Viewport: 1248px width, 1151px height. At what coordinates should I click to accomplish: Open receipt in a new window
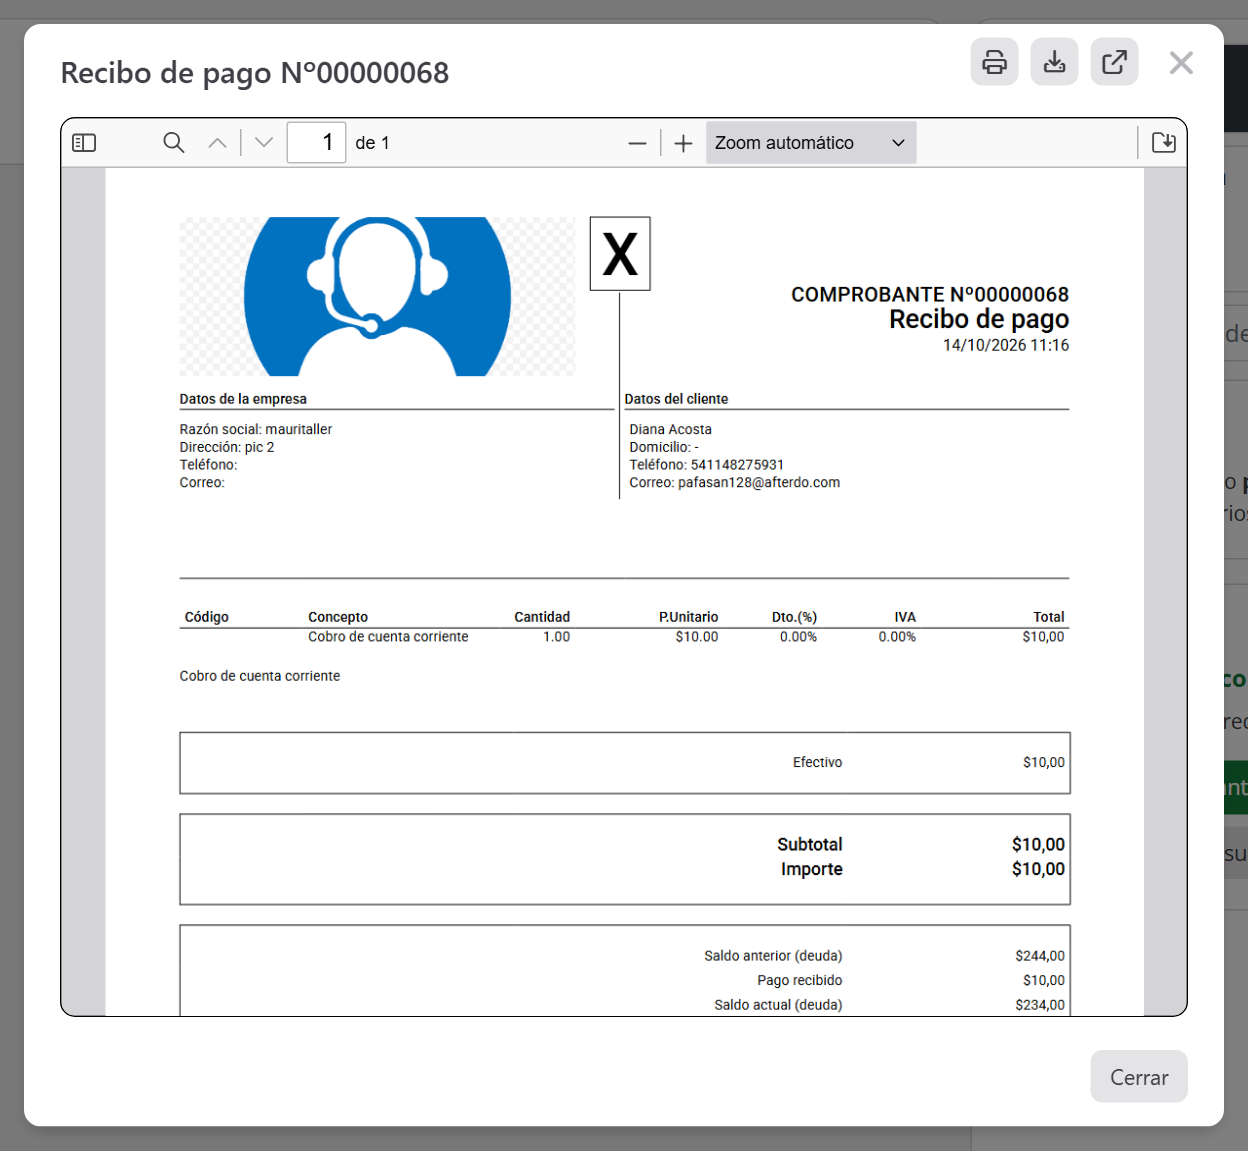pos(1114,62)
